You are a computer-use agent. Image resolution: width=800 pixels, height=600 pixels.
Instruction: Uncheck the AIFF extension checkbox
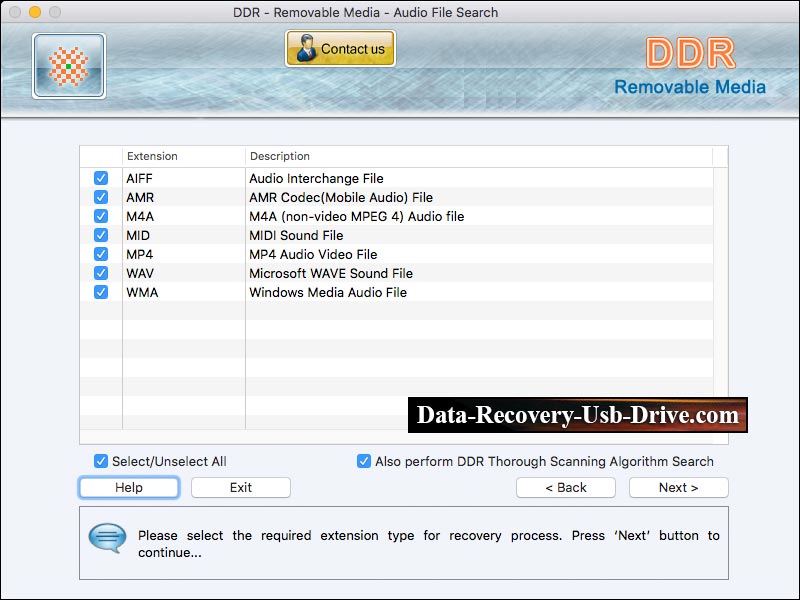(x=100, y=178)
